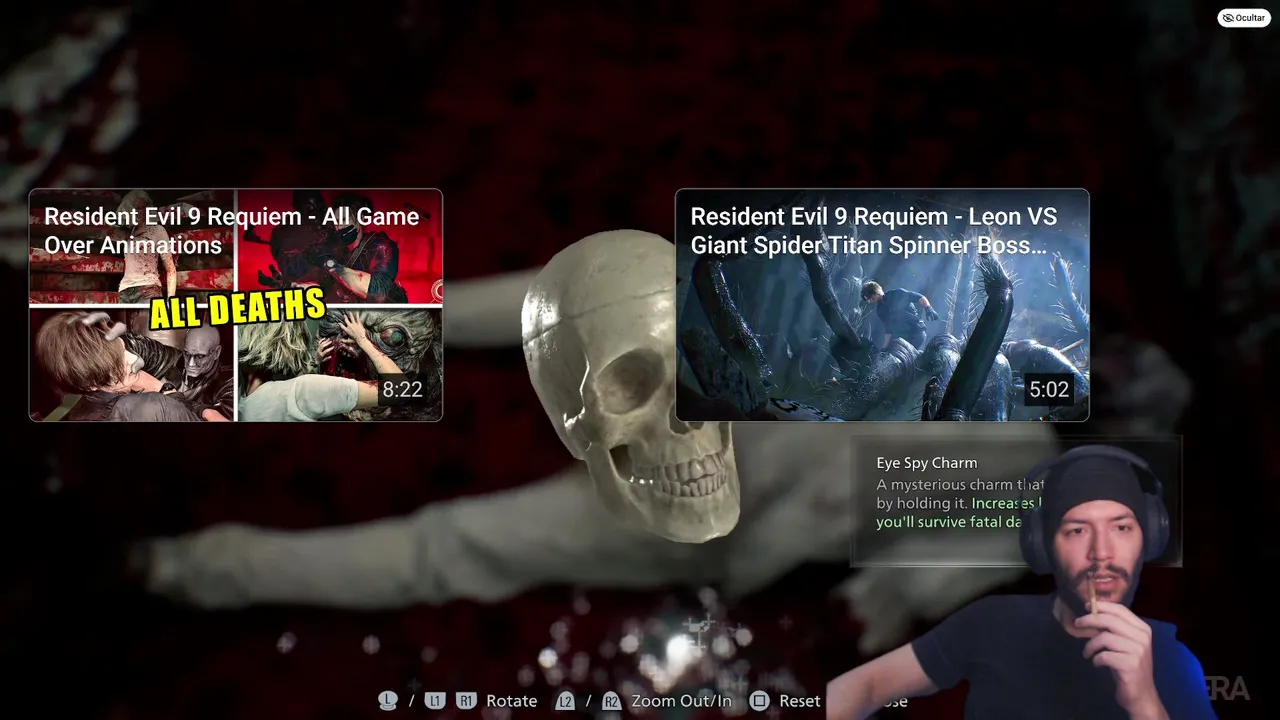The height and width of the screenshot is (720, 1280).
Task: Click the R2 trigger icon
Action: [611, 701]
